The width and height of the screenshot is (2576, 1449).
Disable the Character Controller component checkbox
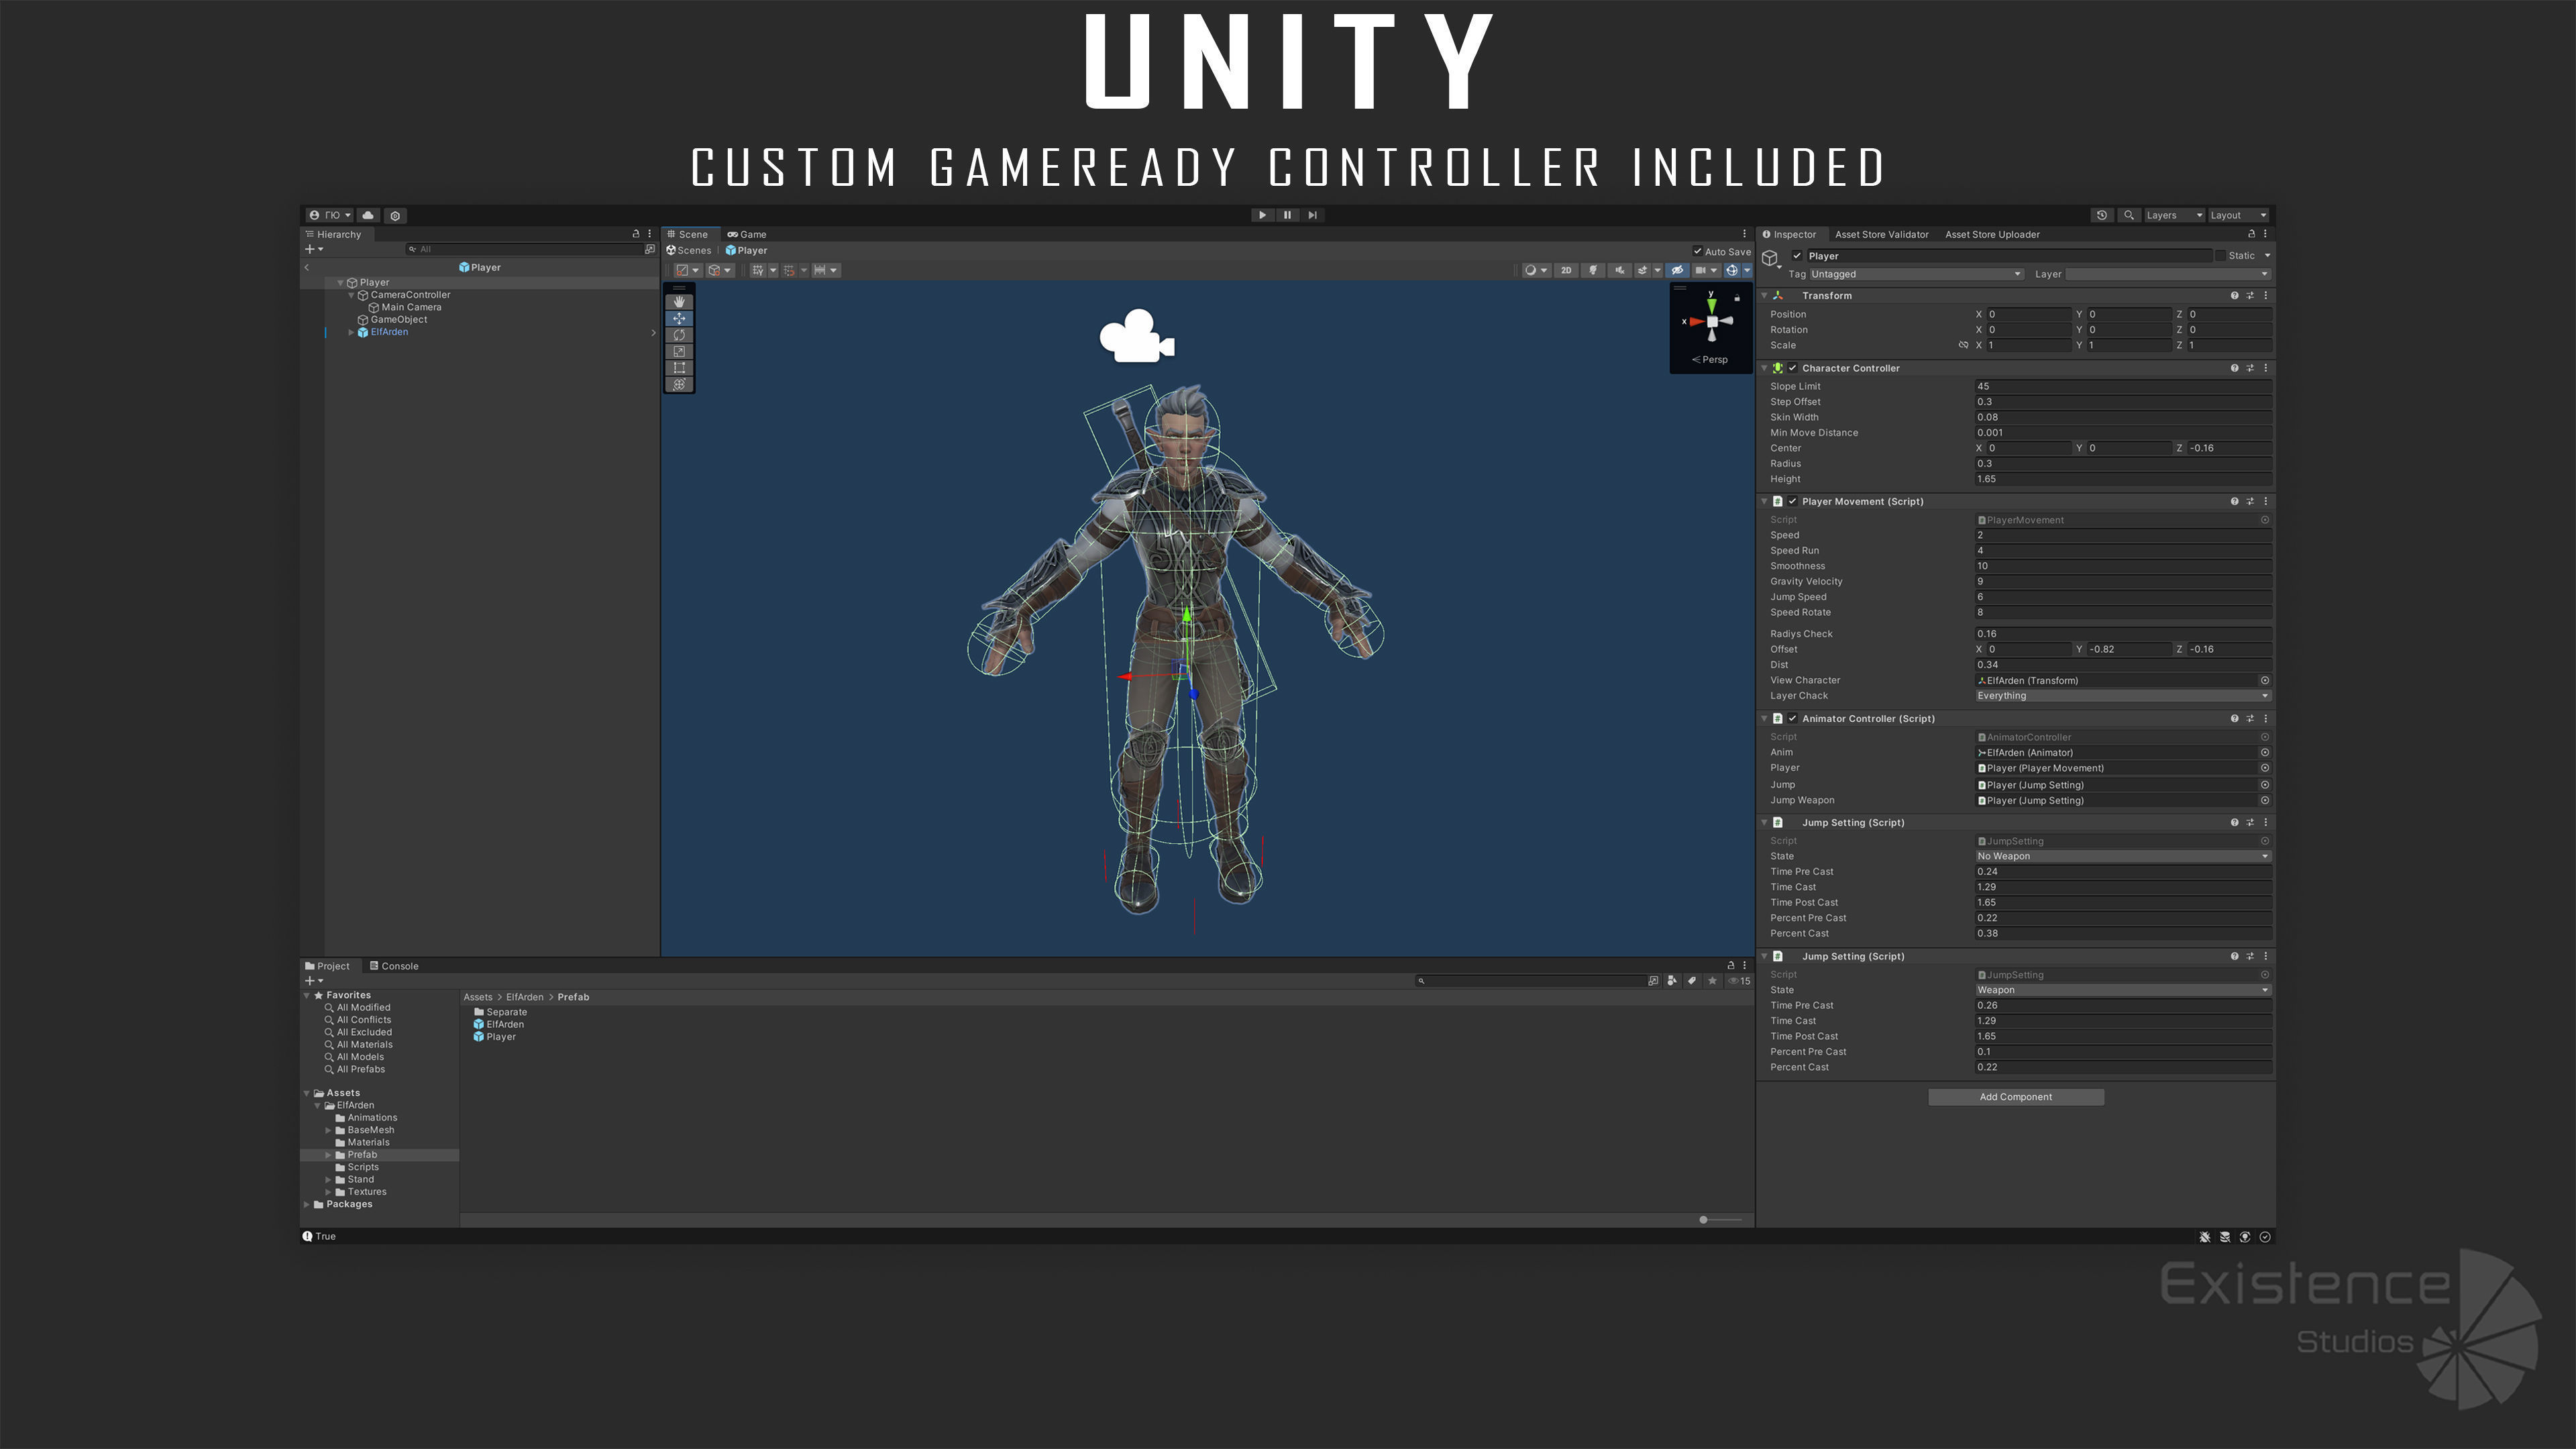pyautogui.click(x=1793, y=368)
